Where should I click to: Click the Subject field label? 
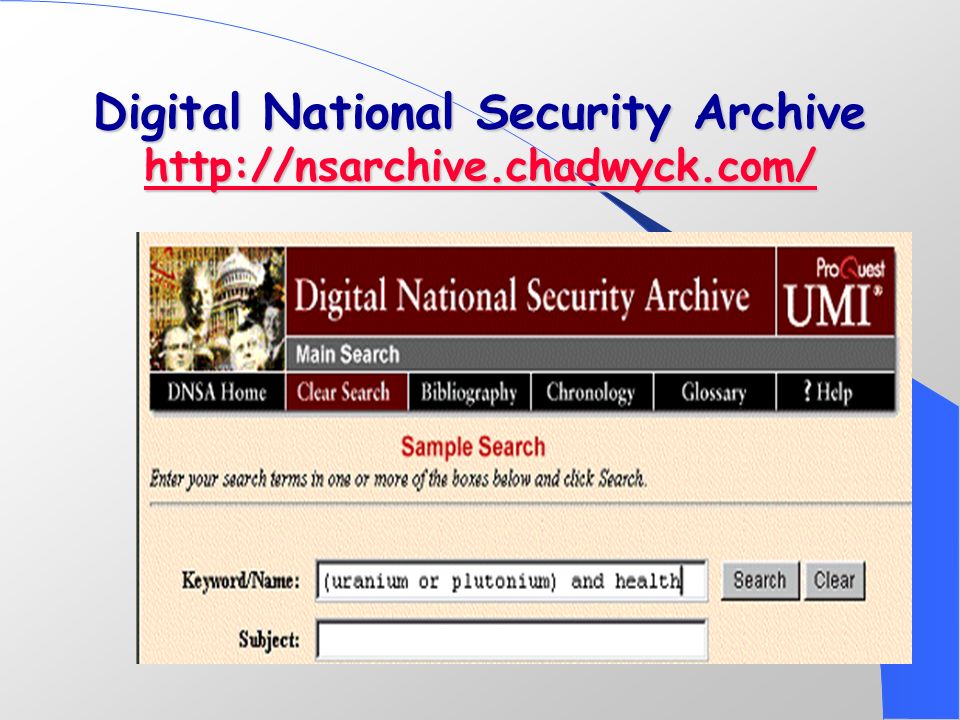(x=269, y=640)
